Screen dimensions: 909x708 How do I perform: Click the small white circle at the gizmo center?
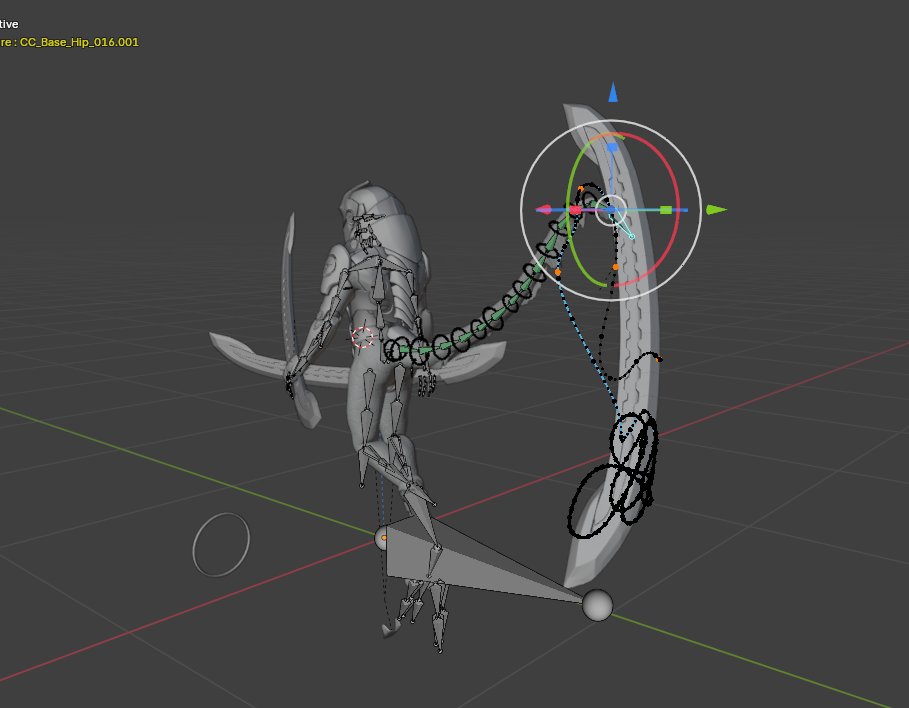point(611,210)
